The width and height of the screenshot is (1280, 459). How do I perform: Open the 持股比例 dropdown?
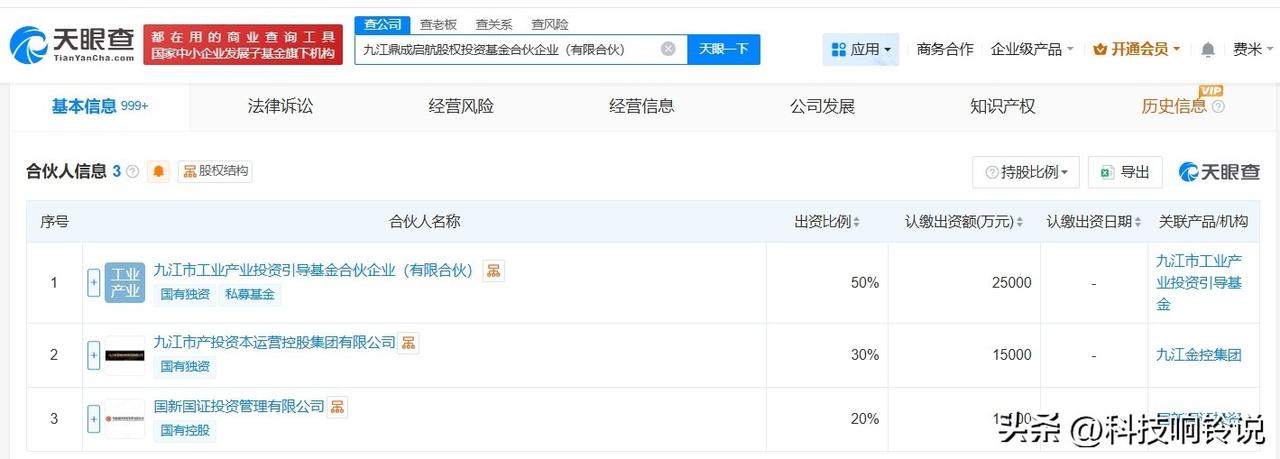pyautogui.click(x=1026, y=172)
